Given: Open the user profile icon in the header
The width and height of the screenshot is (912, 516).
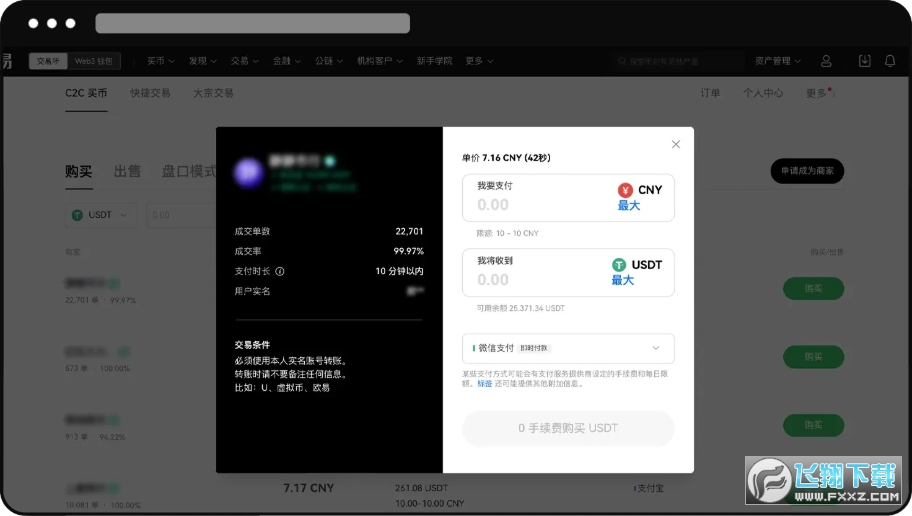Looking at the screenshot, I should (x=826, y=61).
